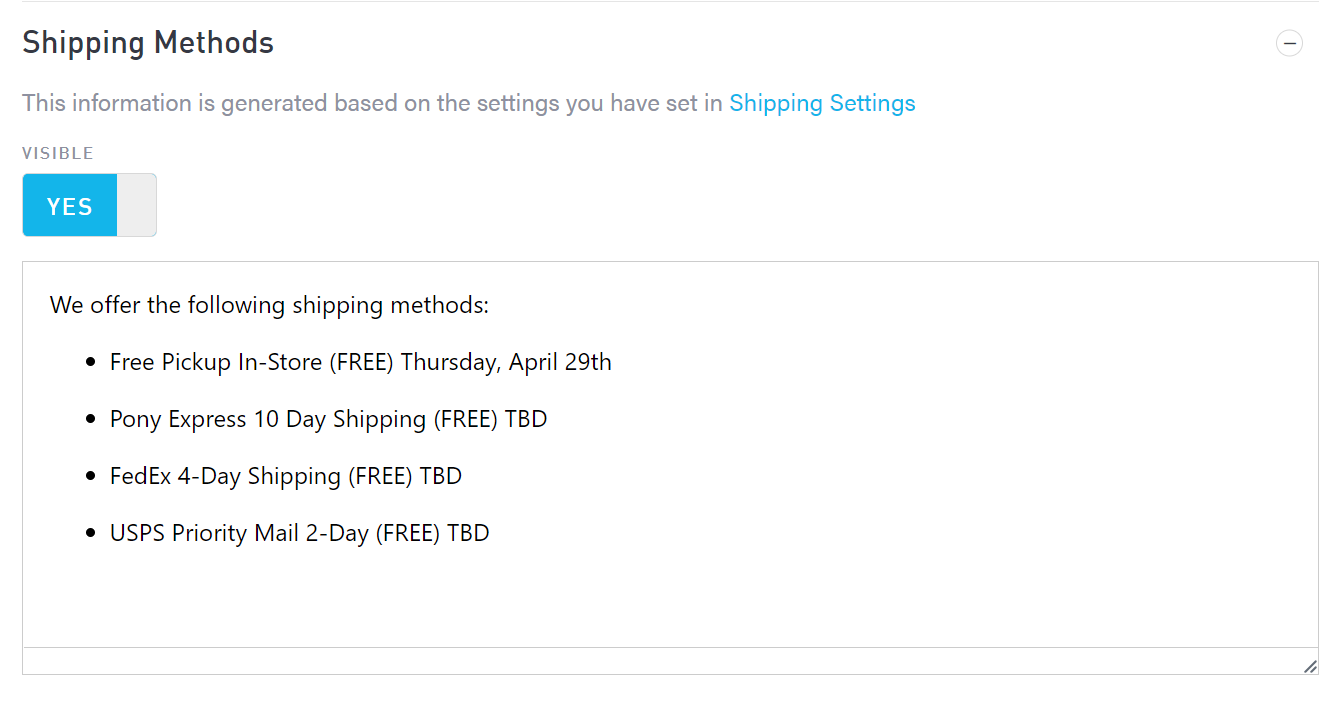Screen dimensions: 1339x710
Task: Click the bullet before USPS Priority Mail
Action: coord(92,533)
